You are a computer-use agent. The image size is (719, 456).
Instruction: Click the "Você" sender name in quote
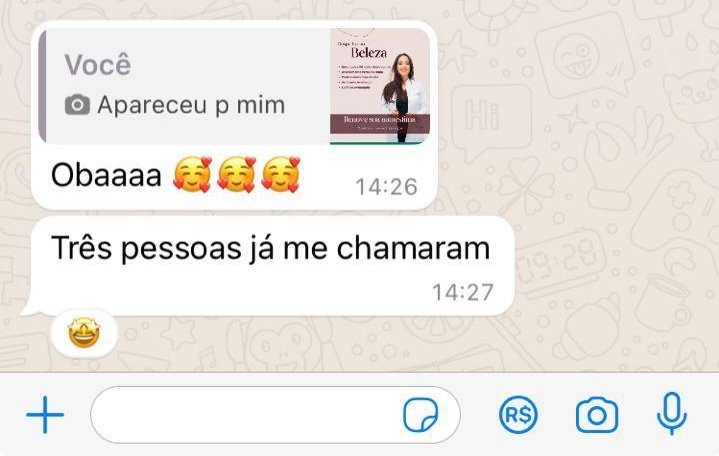click(x=98, y=64)
